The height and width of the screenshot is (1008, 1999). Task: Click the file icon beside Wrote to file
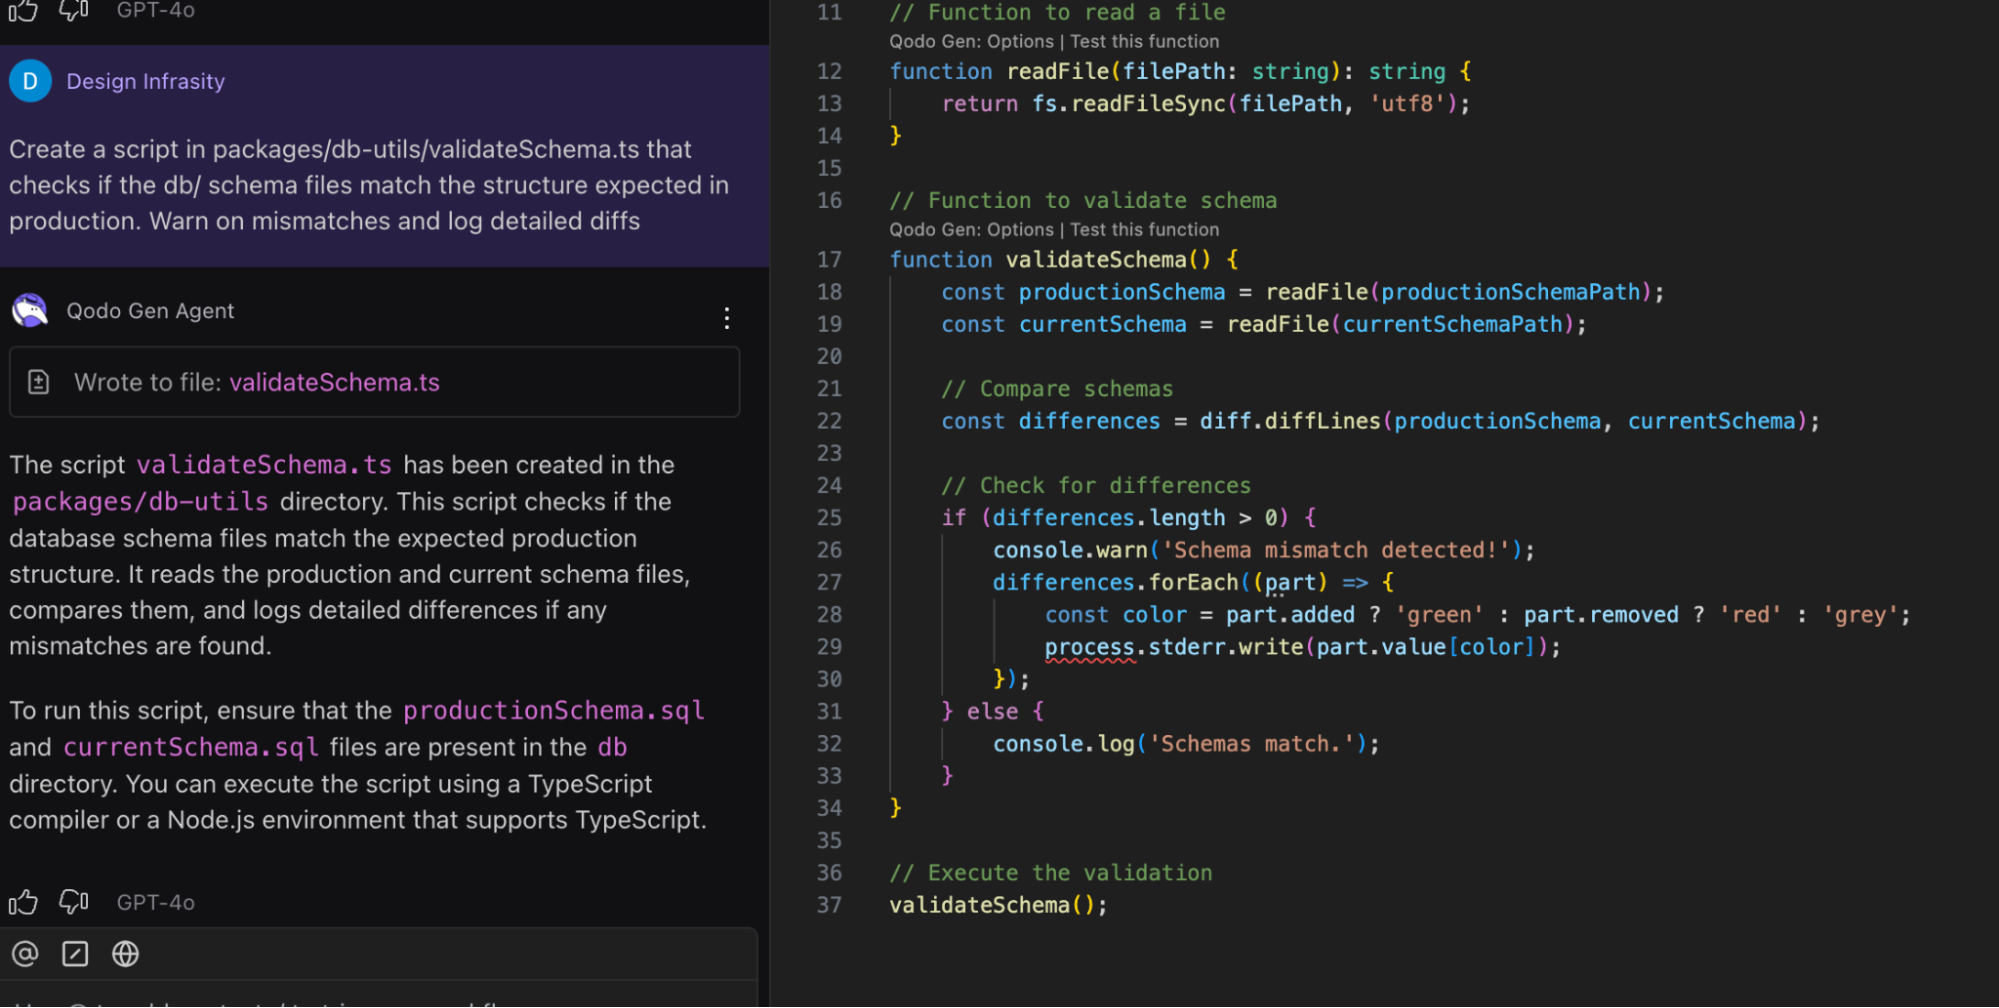pos(39,382)
